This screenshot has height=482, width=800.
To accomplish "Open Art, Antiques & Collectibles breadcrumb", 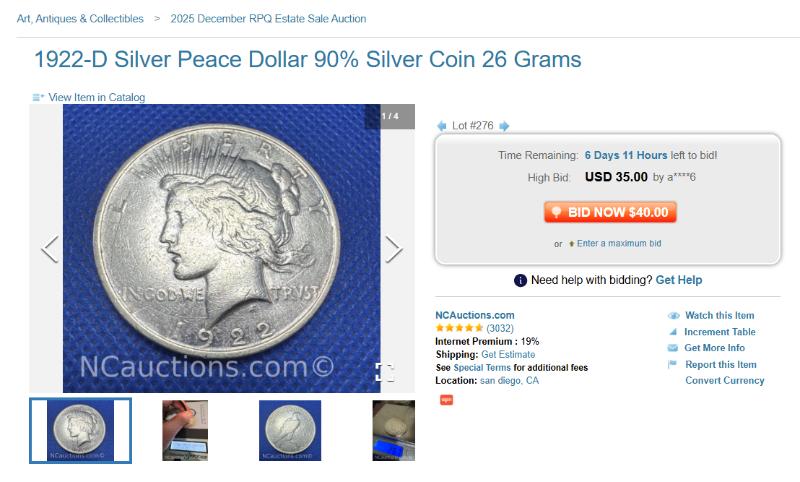I will [80, 19].
